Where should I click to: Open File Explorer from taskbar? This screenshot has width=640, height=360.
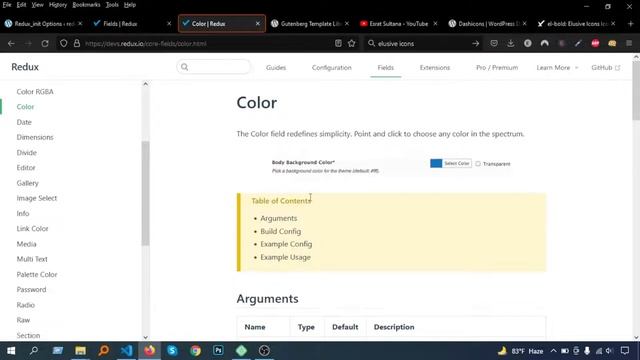tap(80, 351)
